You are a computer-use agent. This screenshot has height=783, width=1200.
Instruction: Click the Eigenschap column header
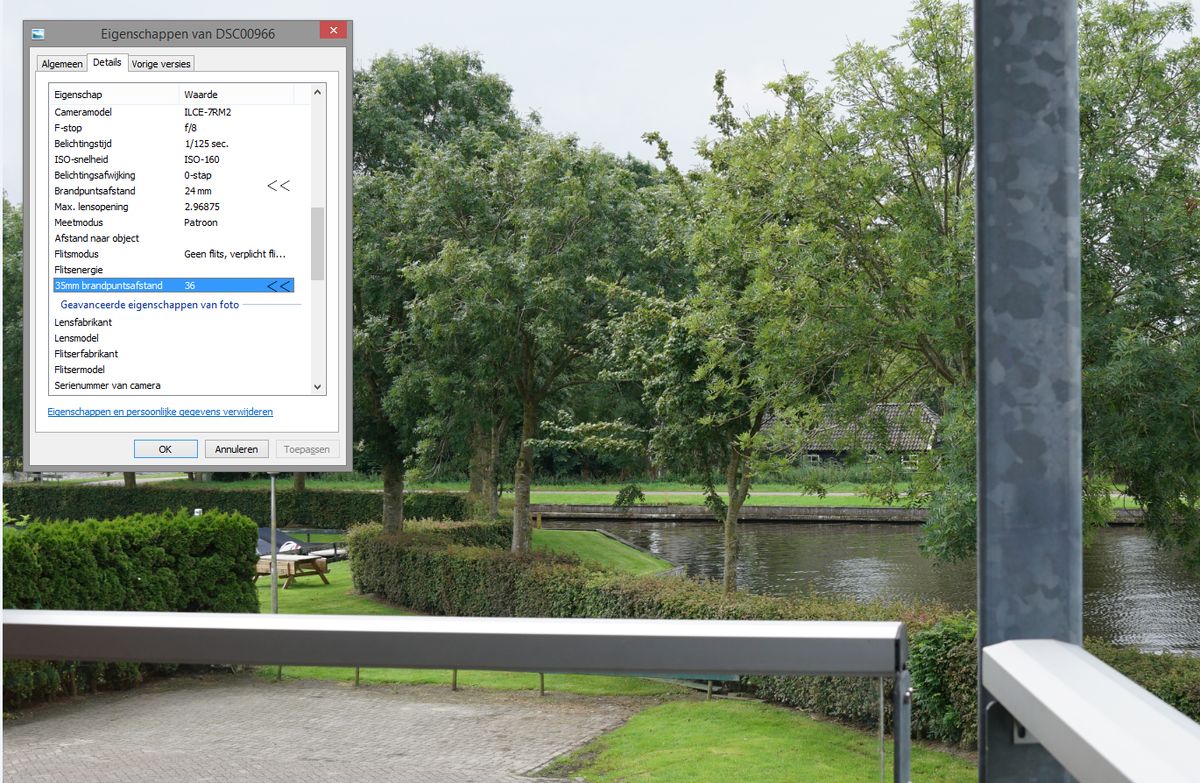(x=114, y=94)
